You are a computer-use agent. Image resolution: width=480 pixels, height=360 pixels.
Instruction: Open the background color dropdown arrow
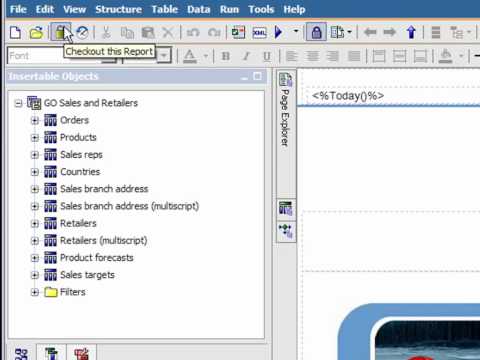coord(461,56)
